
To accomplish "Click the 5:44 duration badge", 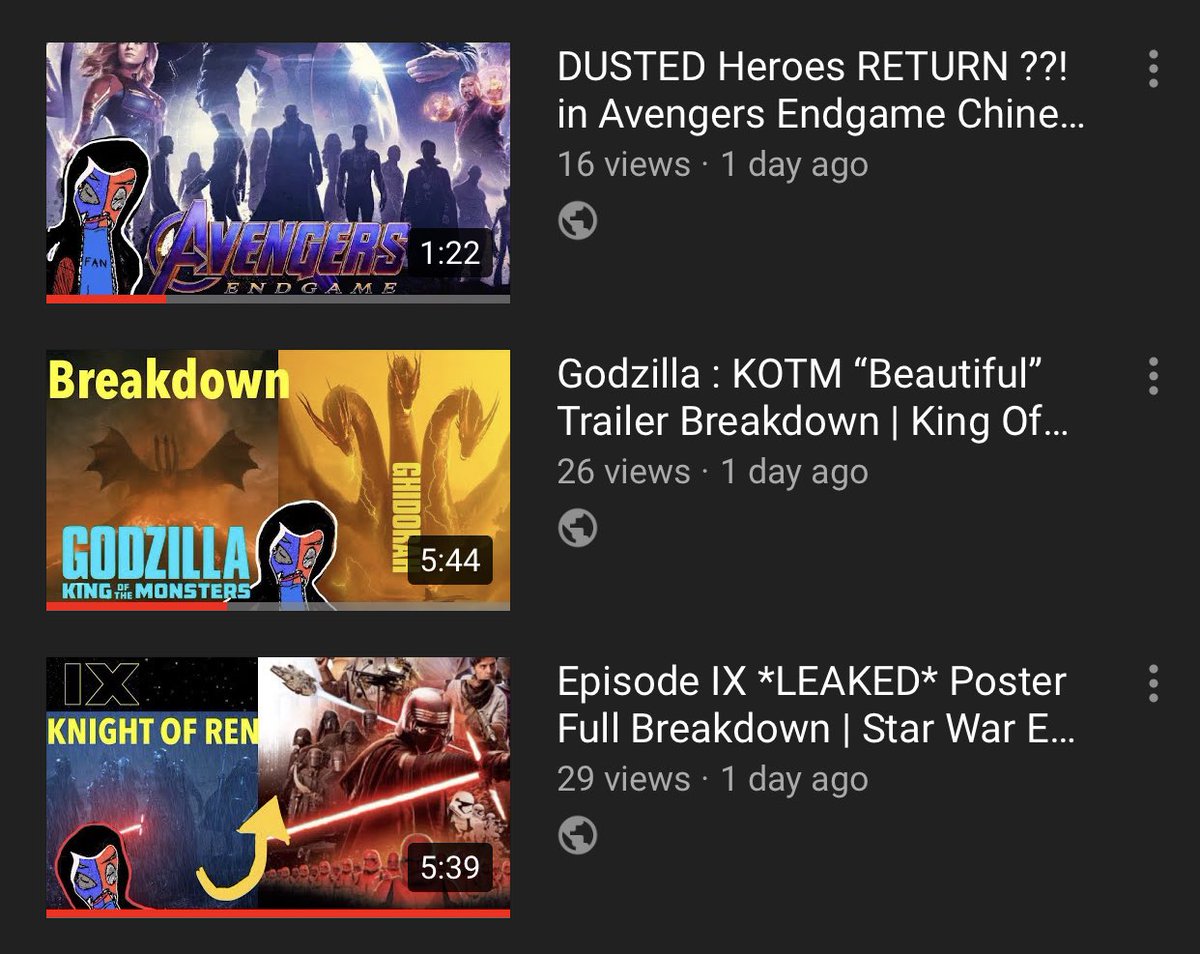I will pyautogui.click(x=450, y=560).
